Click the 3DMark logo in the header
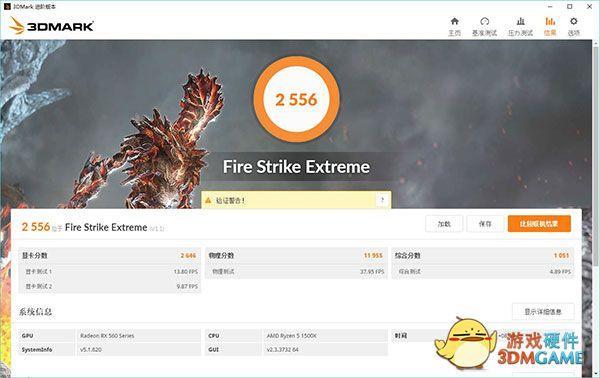 coord(51,26)
